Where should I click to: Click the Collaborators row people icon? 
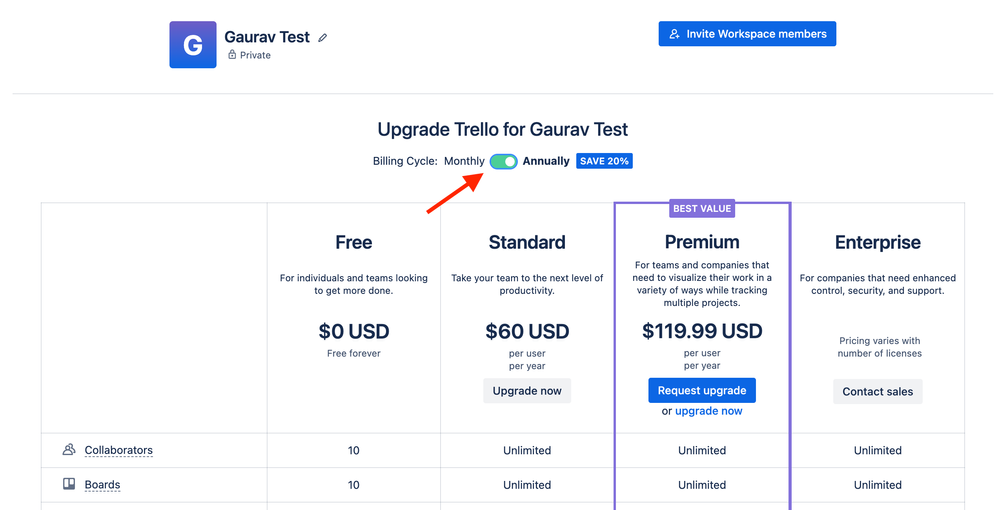[x=69, y=450]
